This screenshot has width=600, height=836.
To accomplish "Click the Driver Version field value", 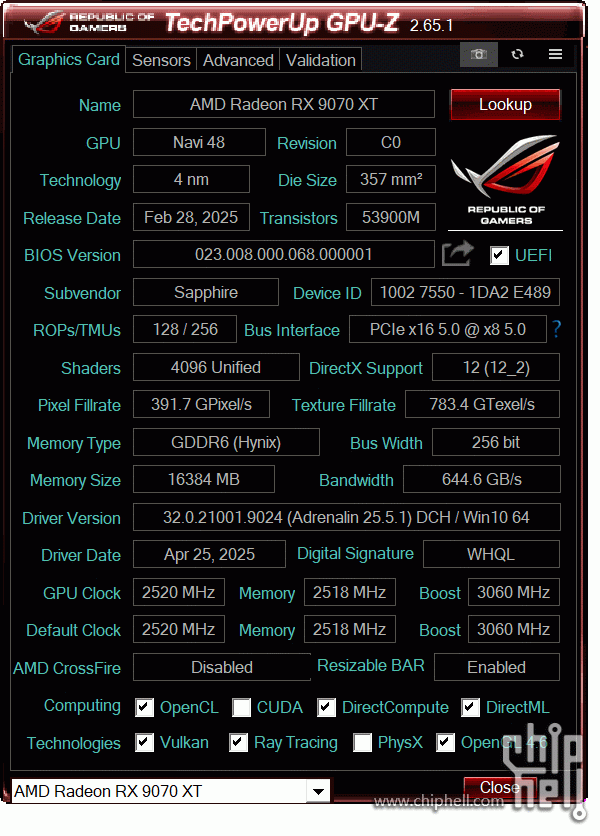I will pyautogui.click(x=347, y=517).
